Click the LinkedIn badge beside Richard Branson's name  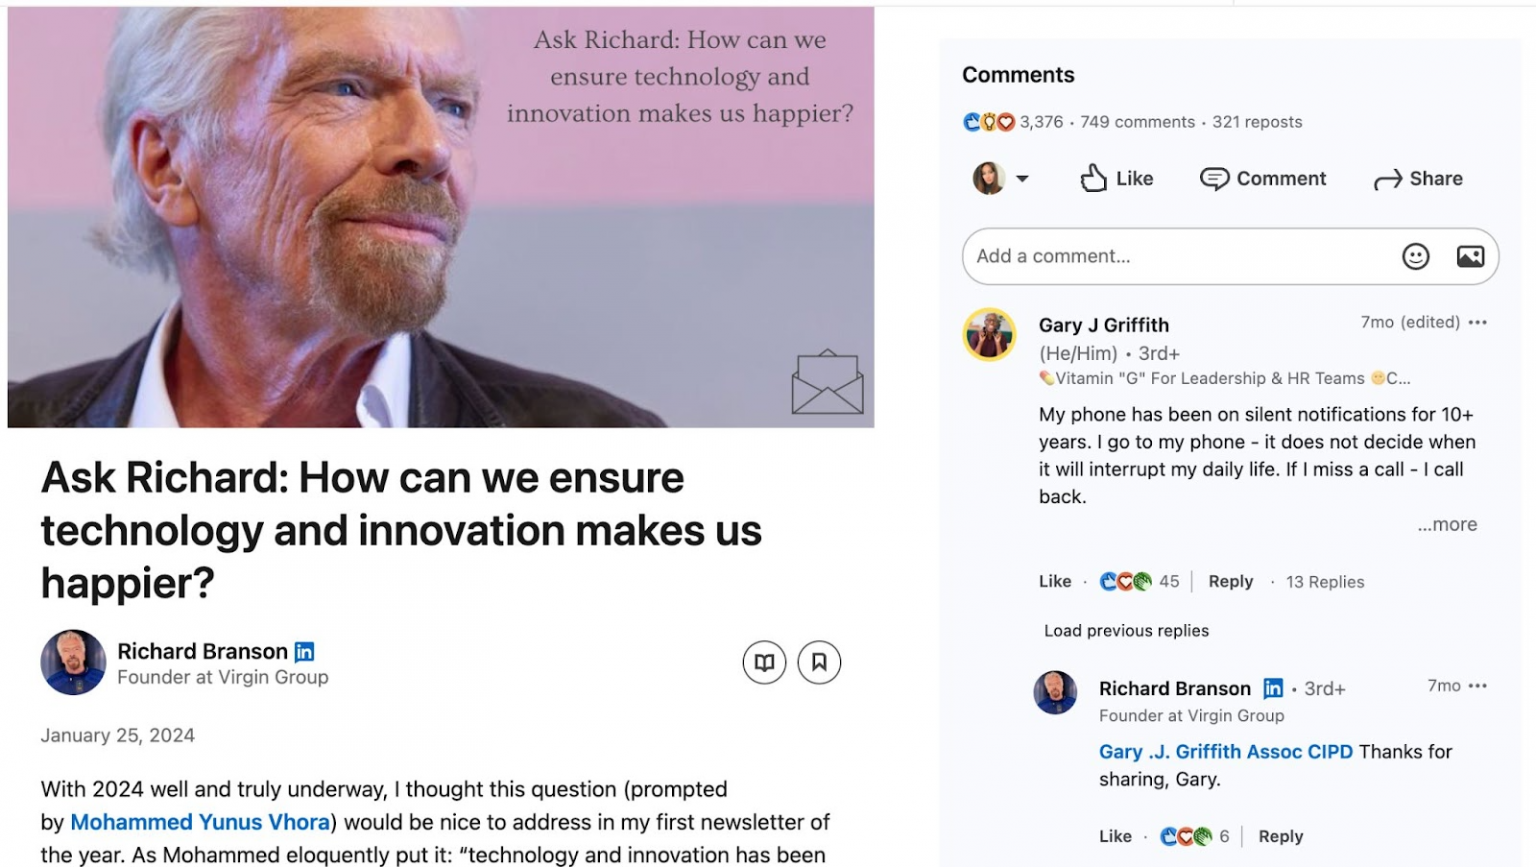305,651
